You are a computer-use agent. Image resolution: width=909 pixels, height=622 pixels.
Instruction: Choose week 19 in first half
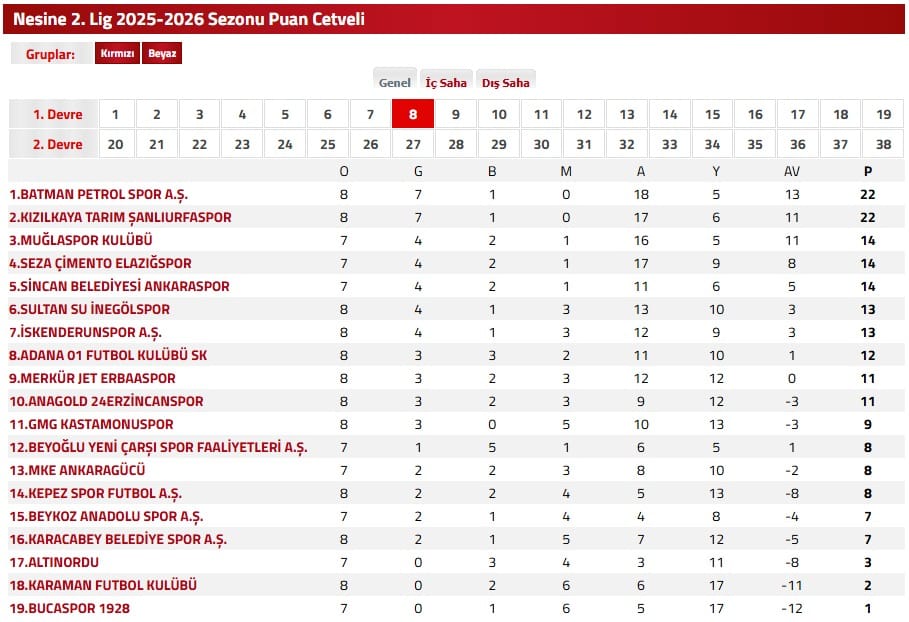click(883, 114)
